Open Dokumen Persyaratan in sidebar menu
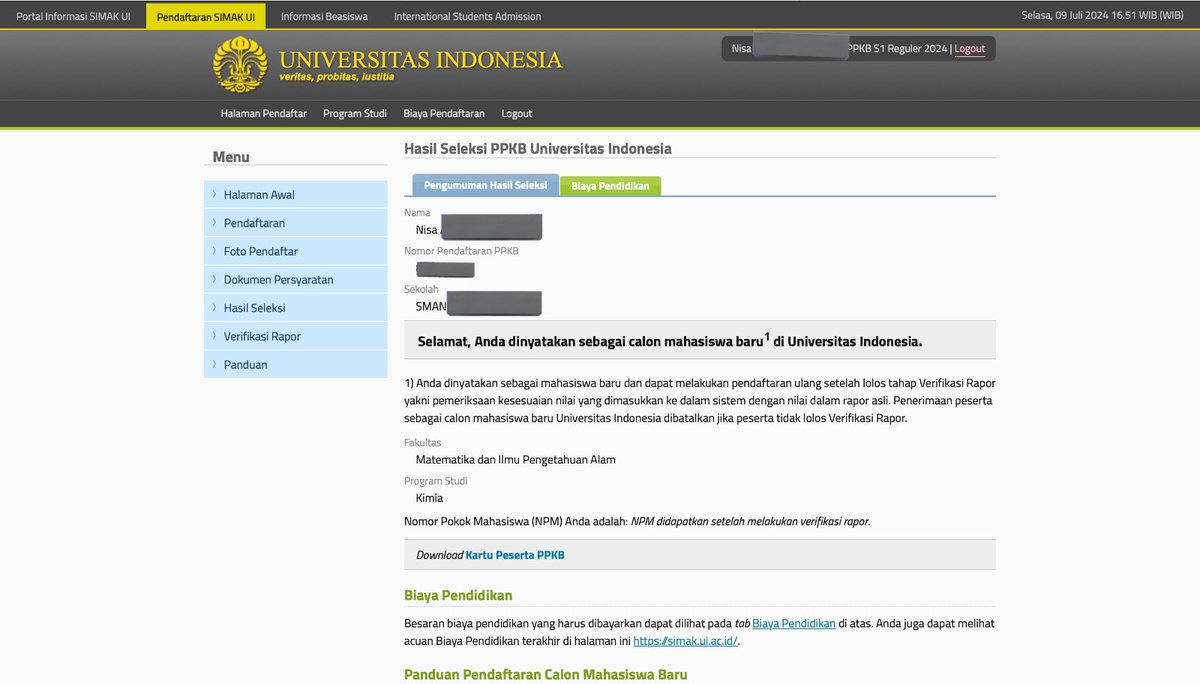 (296, 279)
